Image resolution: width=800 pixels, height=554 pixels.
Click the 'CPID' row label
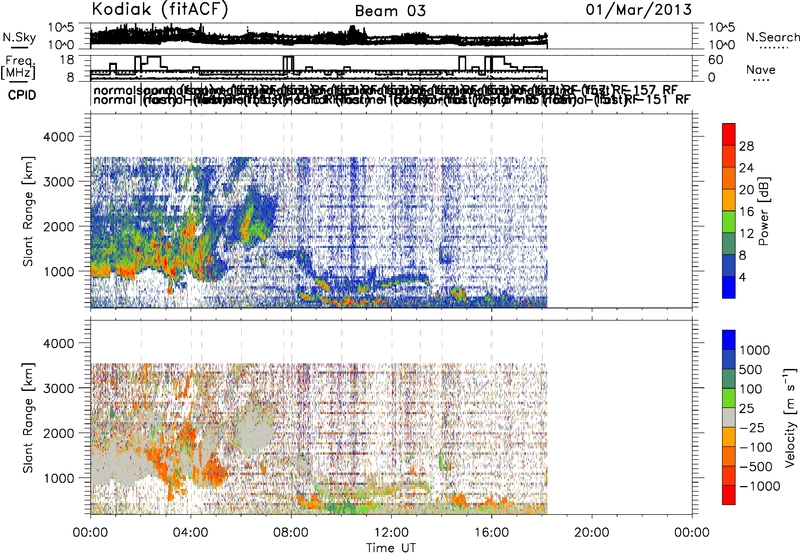(22, 95)
